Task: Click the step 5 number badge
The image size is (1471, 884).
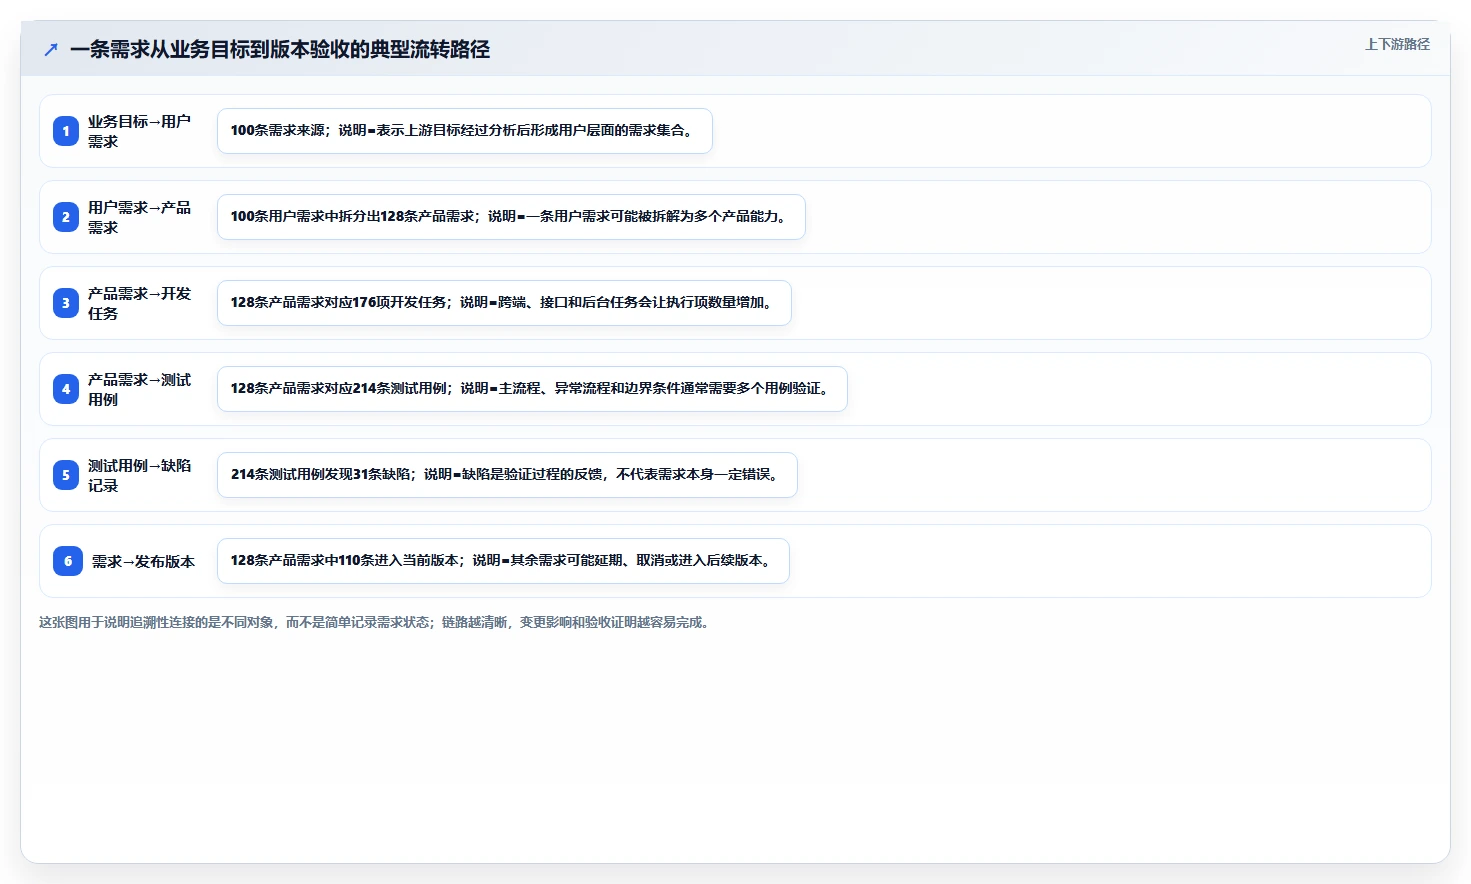Action: click(66, 475)
